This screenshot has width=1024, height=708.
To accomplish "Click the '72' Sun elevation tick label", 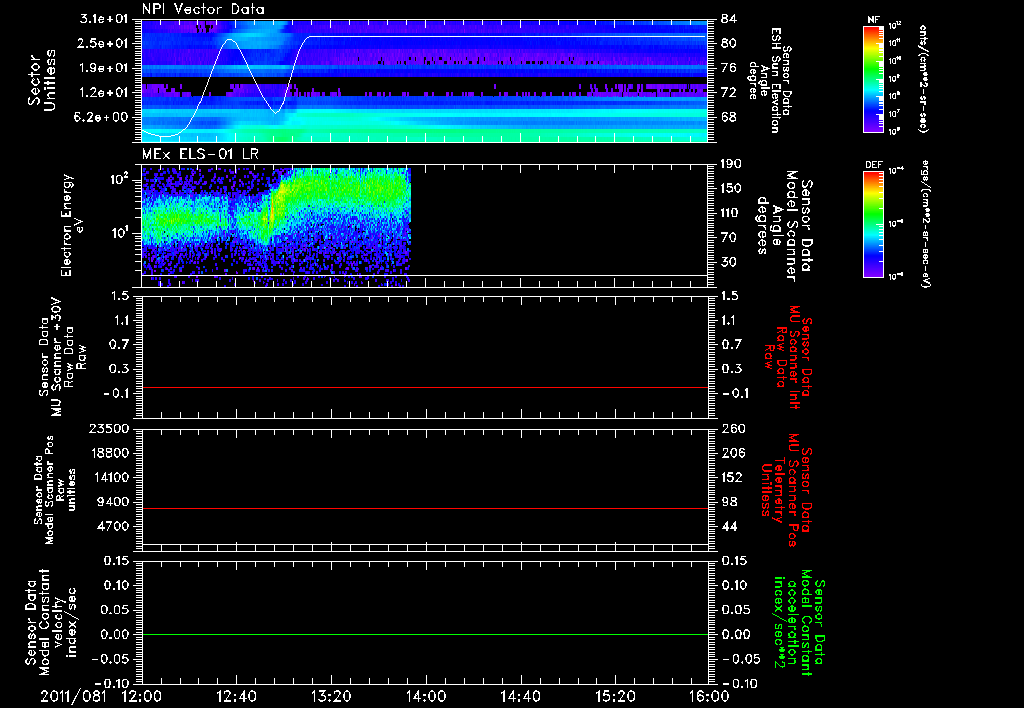I will pos(729,93).
